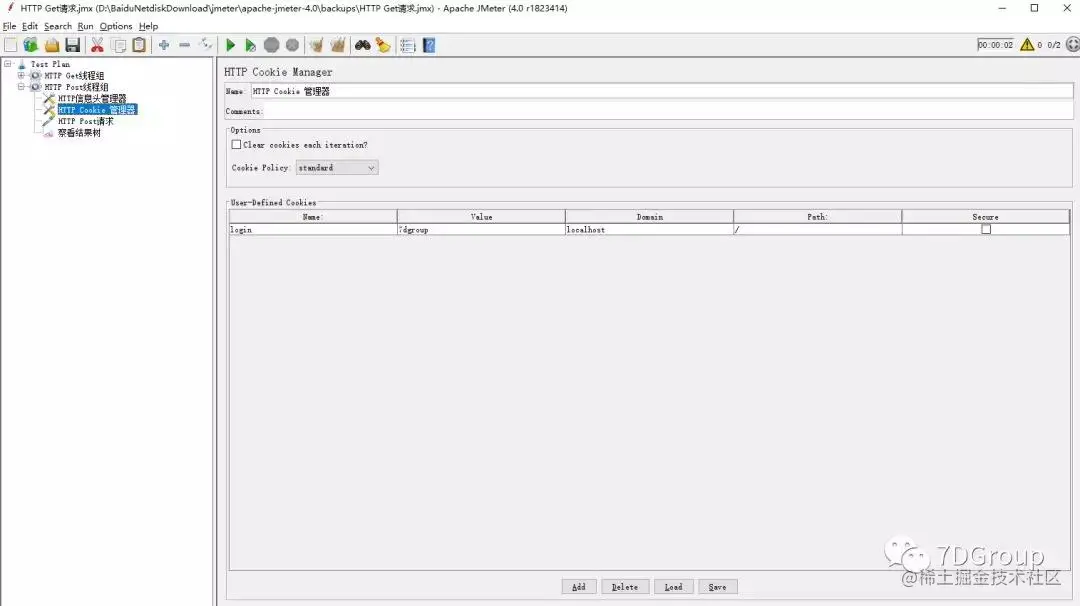This screenshot has width=1080, height=606.
Task: Expand the HTTP Get线程组 node
Action: tap(21, 76)
